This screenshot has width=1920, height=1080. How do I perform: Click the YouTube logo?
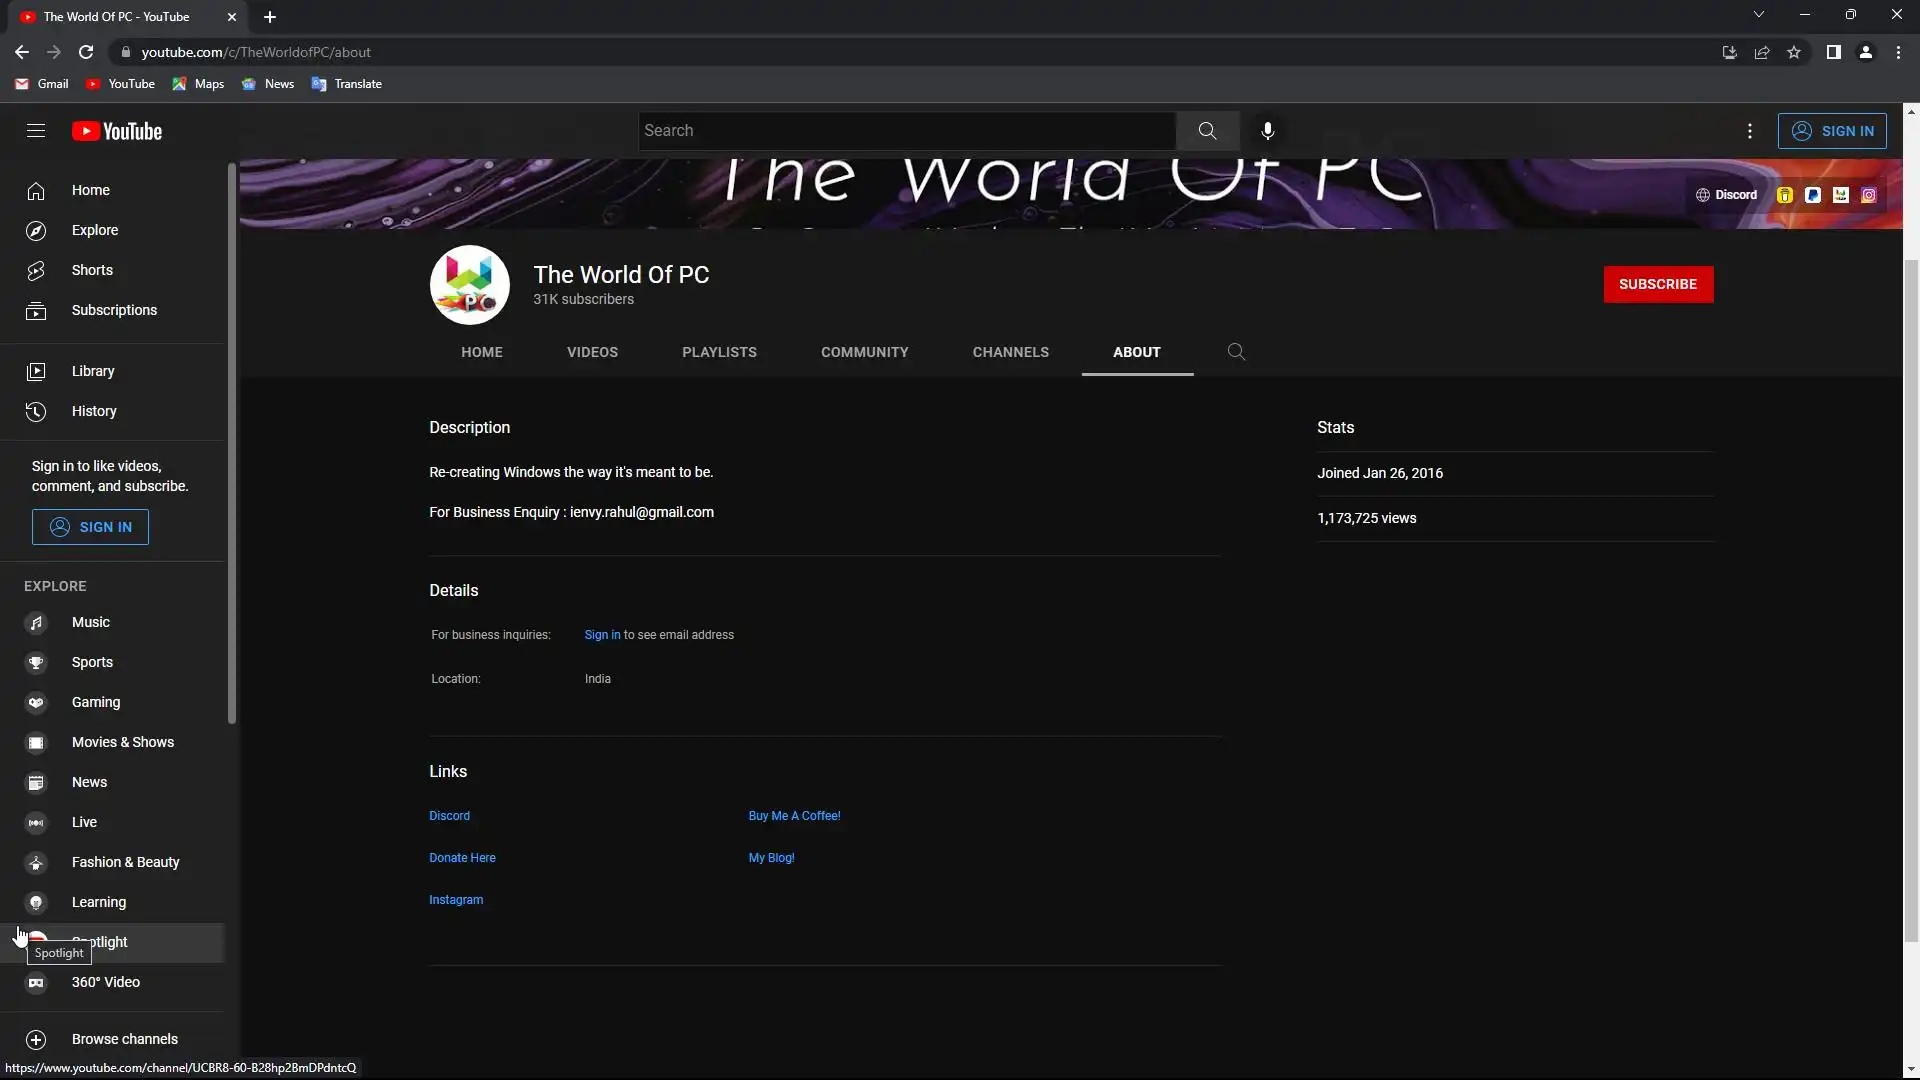117,131
